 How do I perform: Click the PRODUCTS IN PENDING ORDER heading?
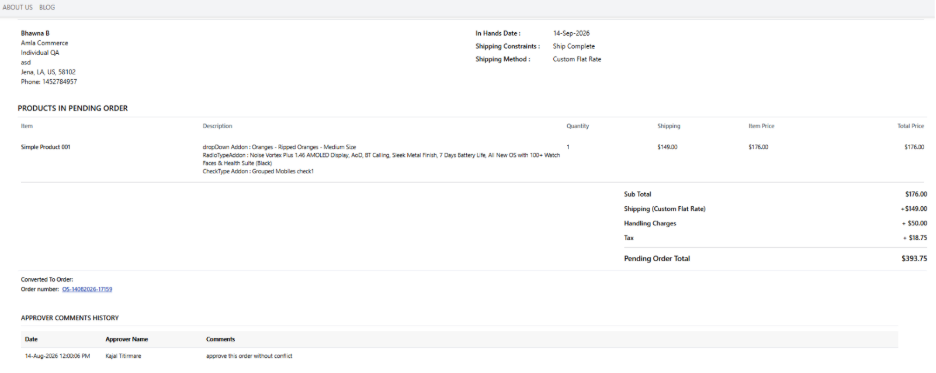coord(73,108)
